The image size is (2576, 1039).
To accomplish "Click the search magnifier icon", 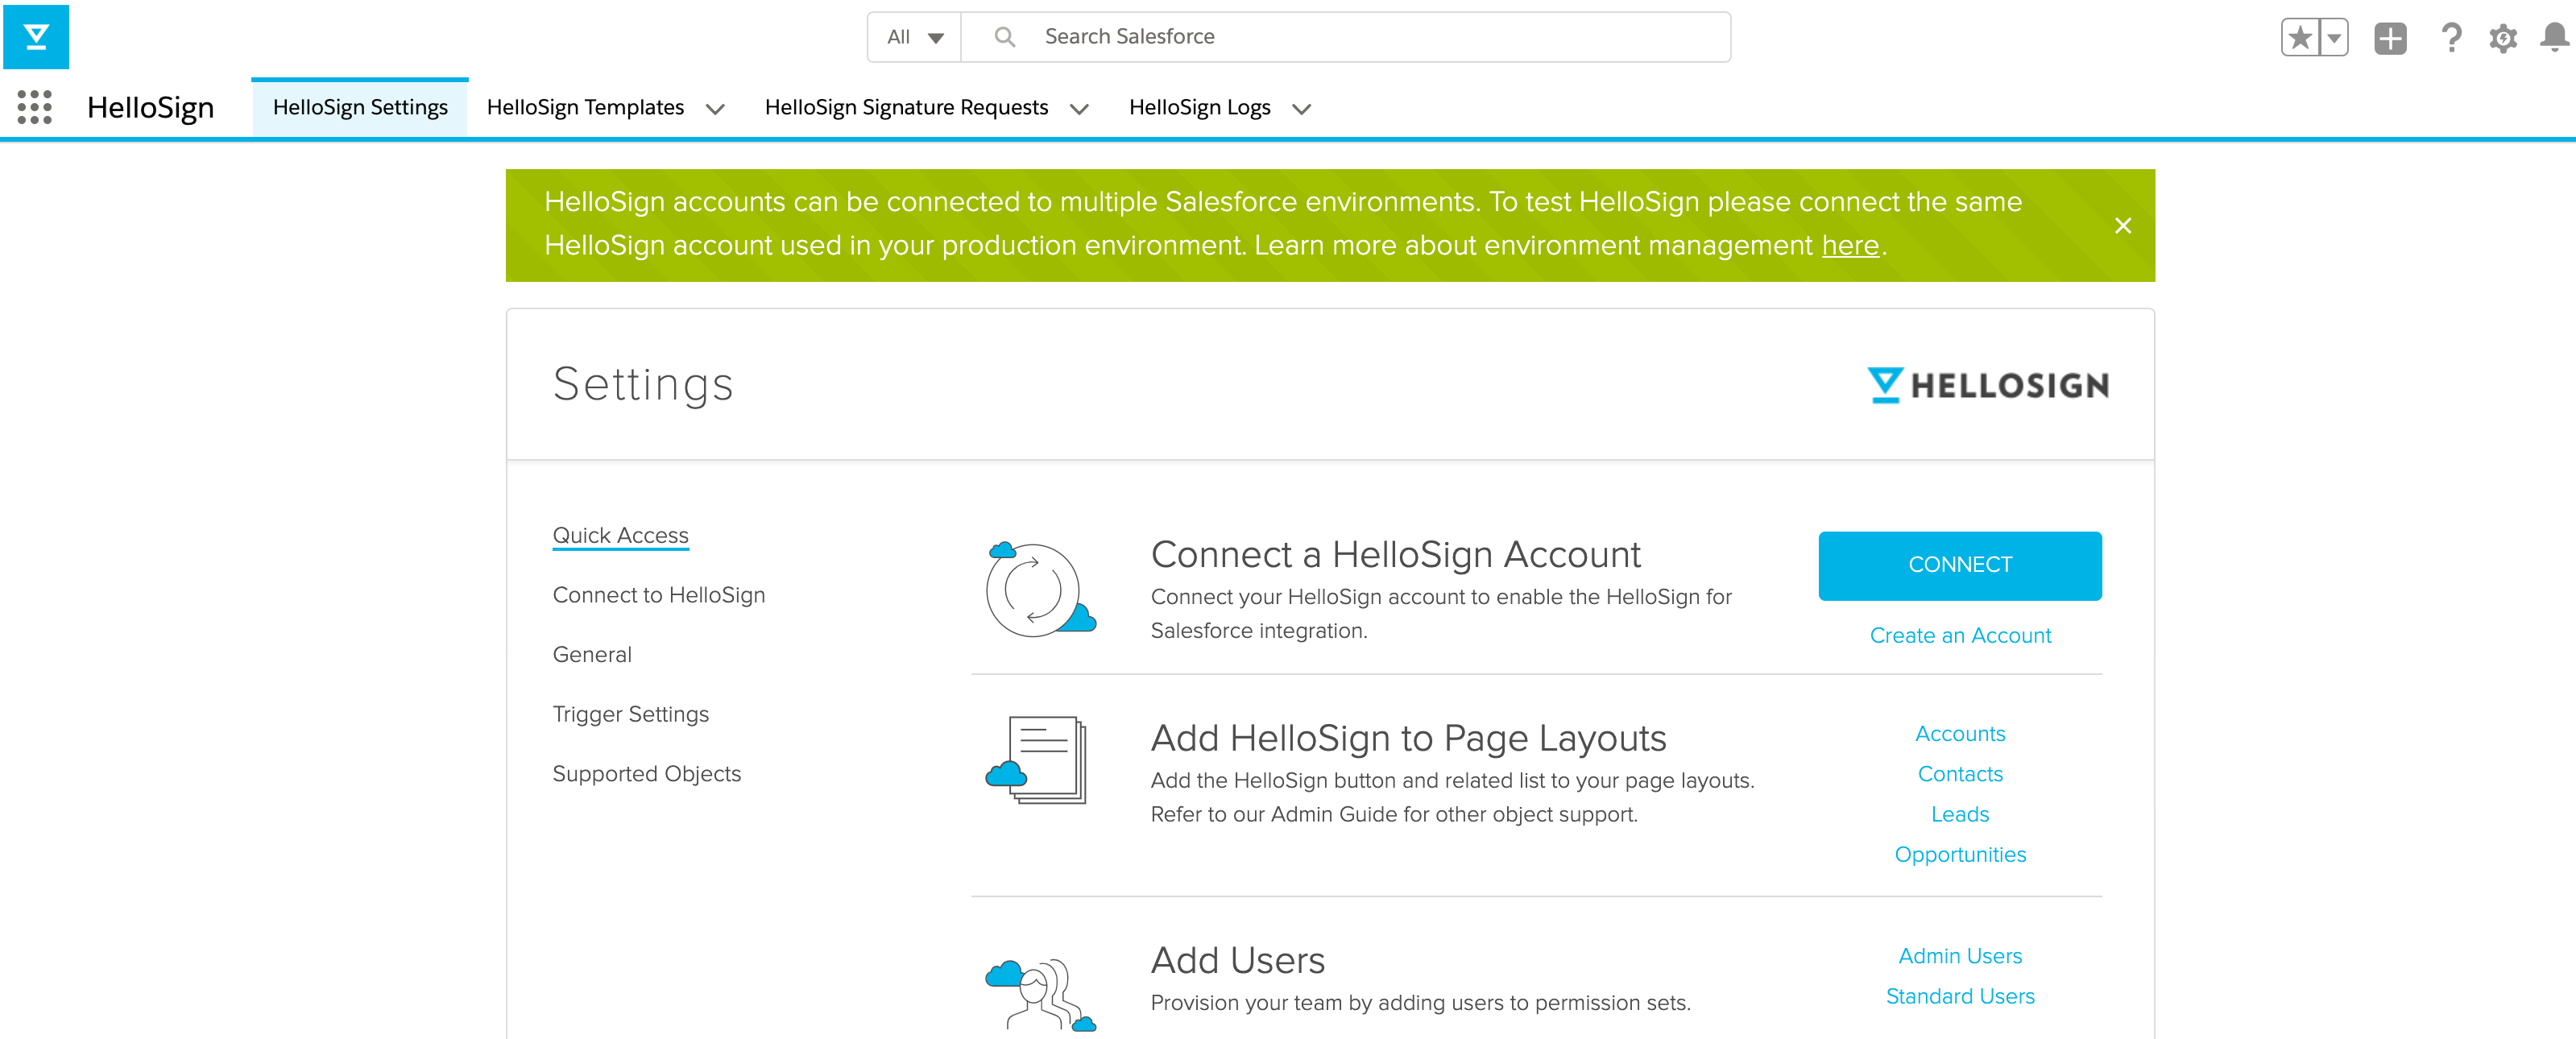I will 1004,37.
